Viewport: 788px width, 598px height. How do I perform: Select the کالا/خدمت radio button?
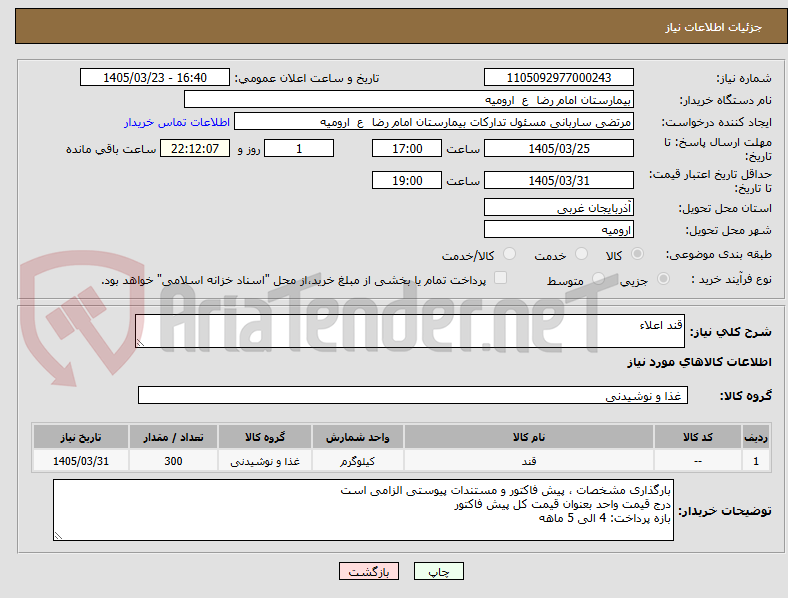510,254
